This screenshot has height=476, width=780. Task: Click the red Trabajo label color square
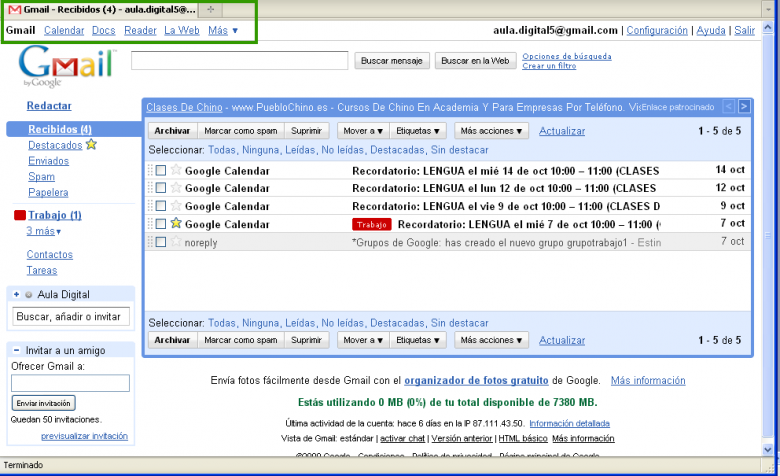pyautogui.click(x=19, y=215)
